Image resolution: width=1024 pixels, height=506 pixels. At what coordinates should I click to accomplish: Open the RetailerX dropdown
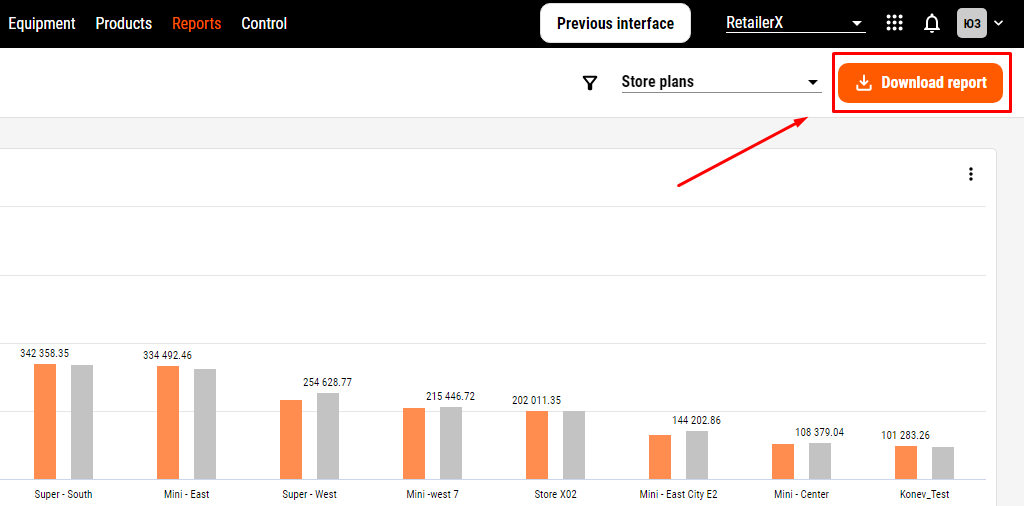pos(795,24)
